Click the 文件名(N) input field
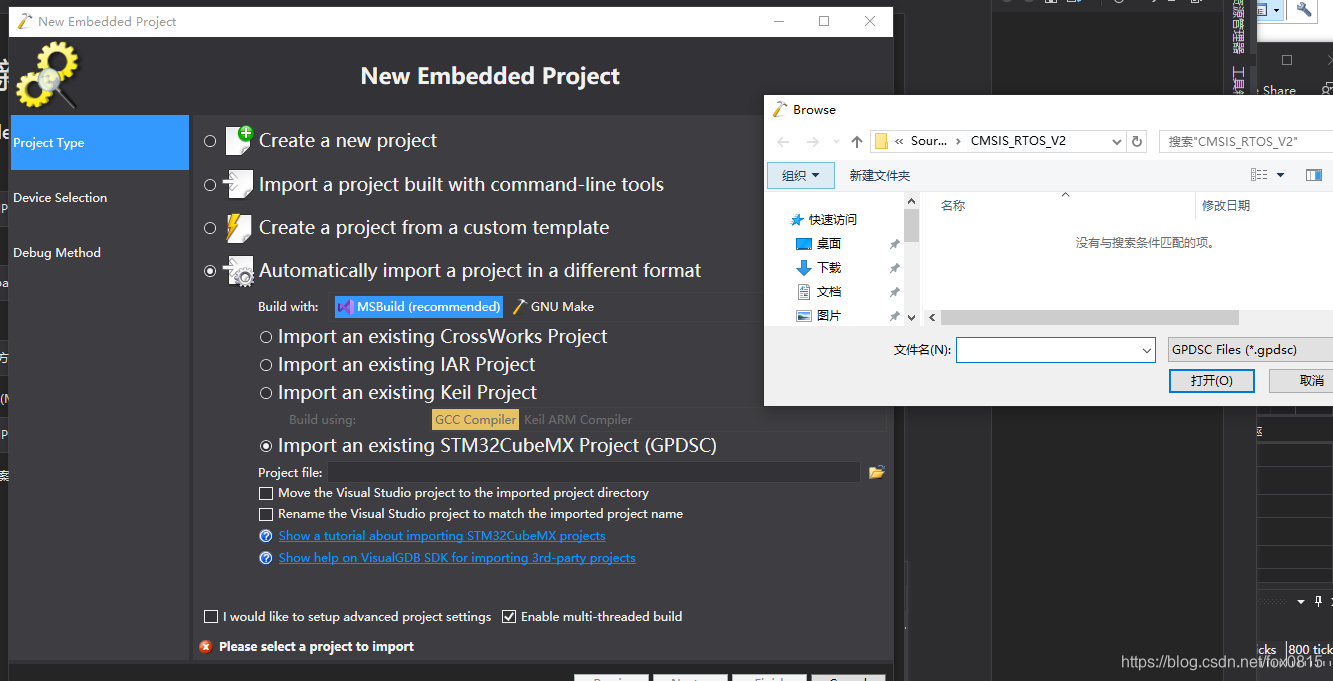This screenshot has width=1333, height=681. point(1047,350)
